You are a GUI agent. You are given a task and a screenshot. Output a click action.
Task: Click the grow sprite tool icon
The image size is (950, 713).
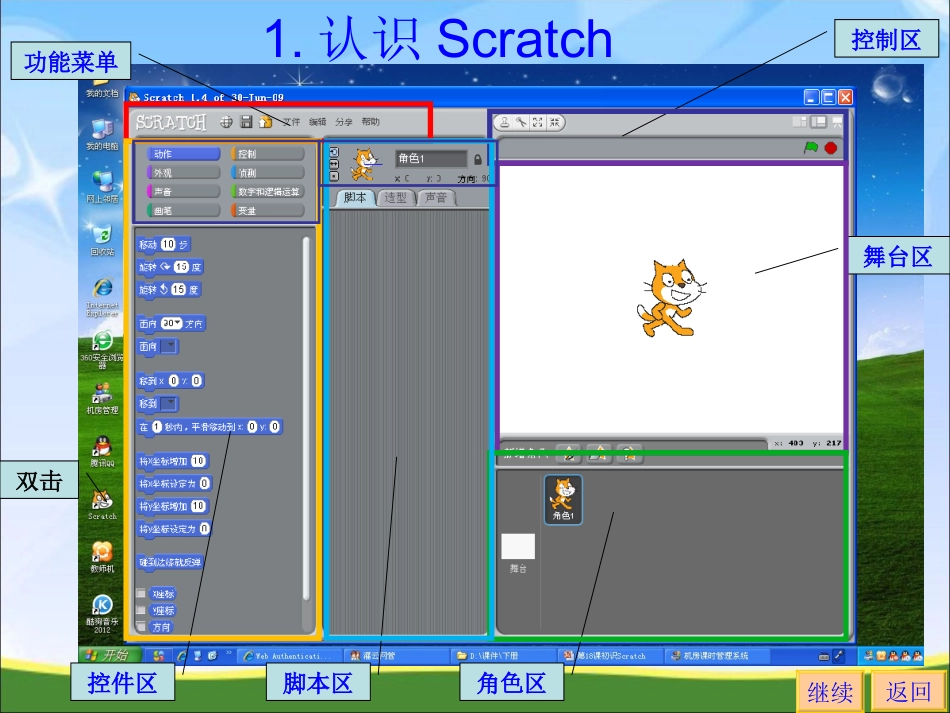[x=538, y=122]
